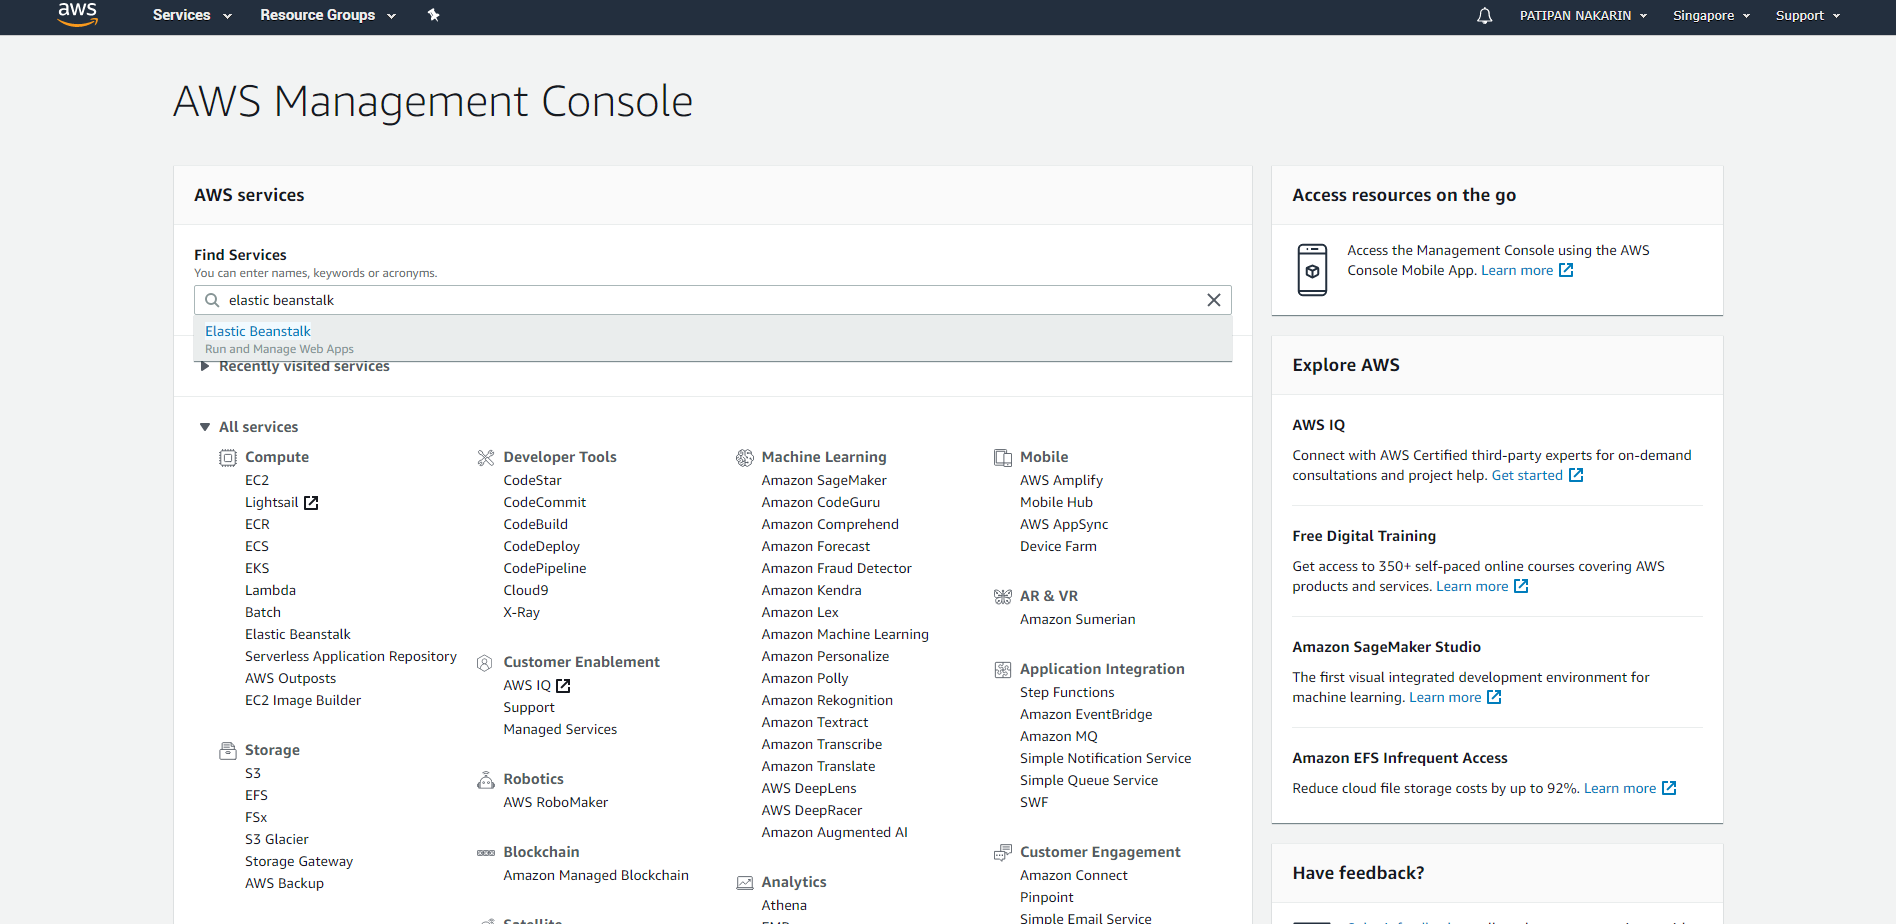Viewport: 1896px width, 924px height.
Task: Click the pin icon in the top bar
Action: pos(434,15)
